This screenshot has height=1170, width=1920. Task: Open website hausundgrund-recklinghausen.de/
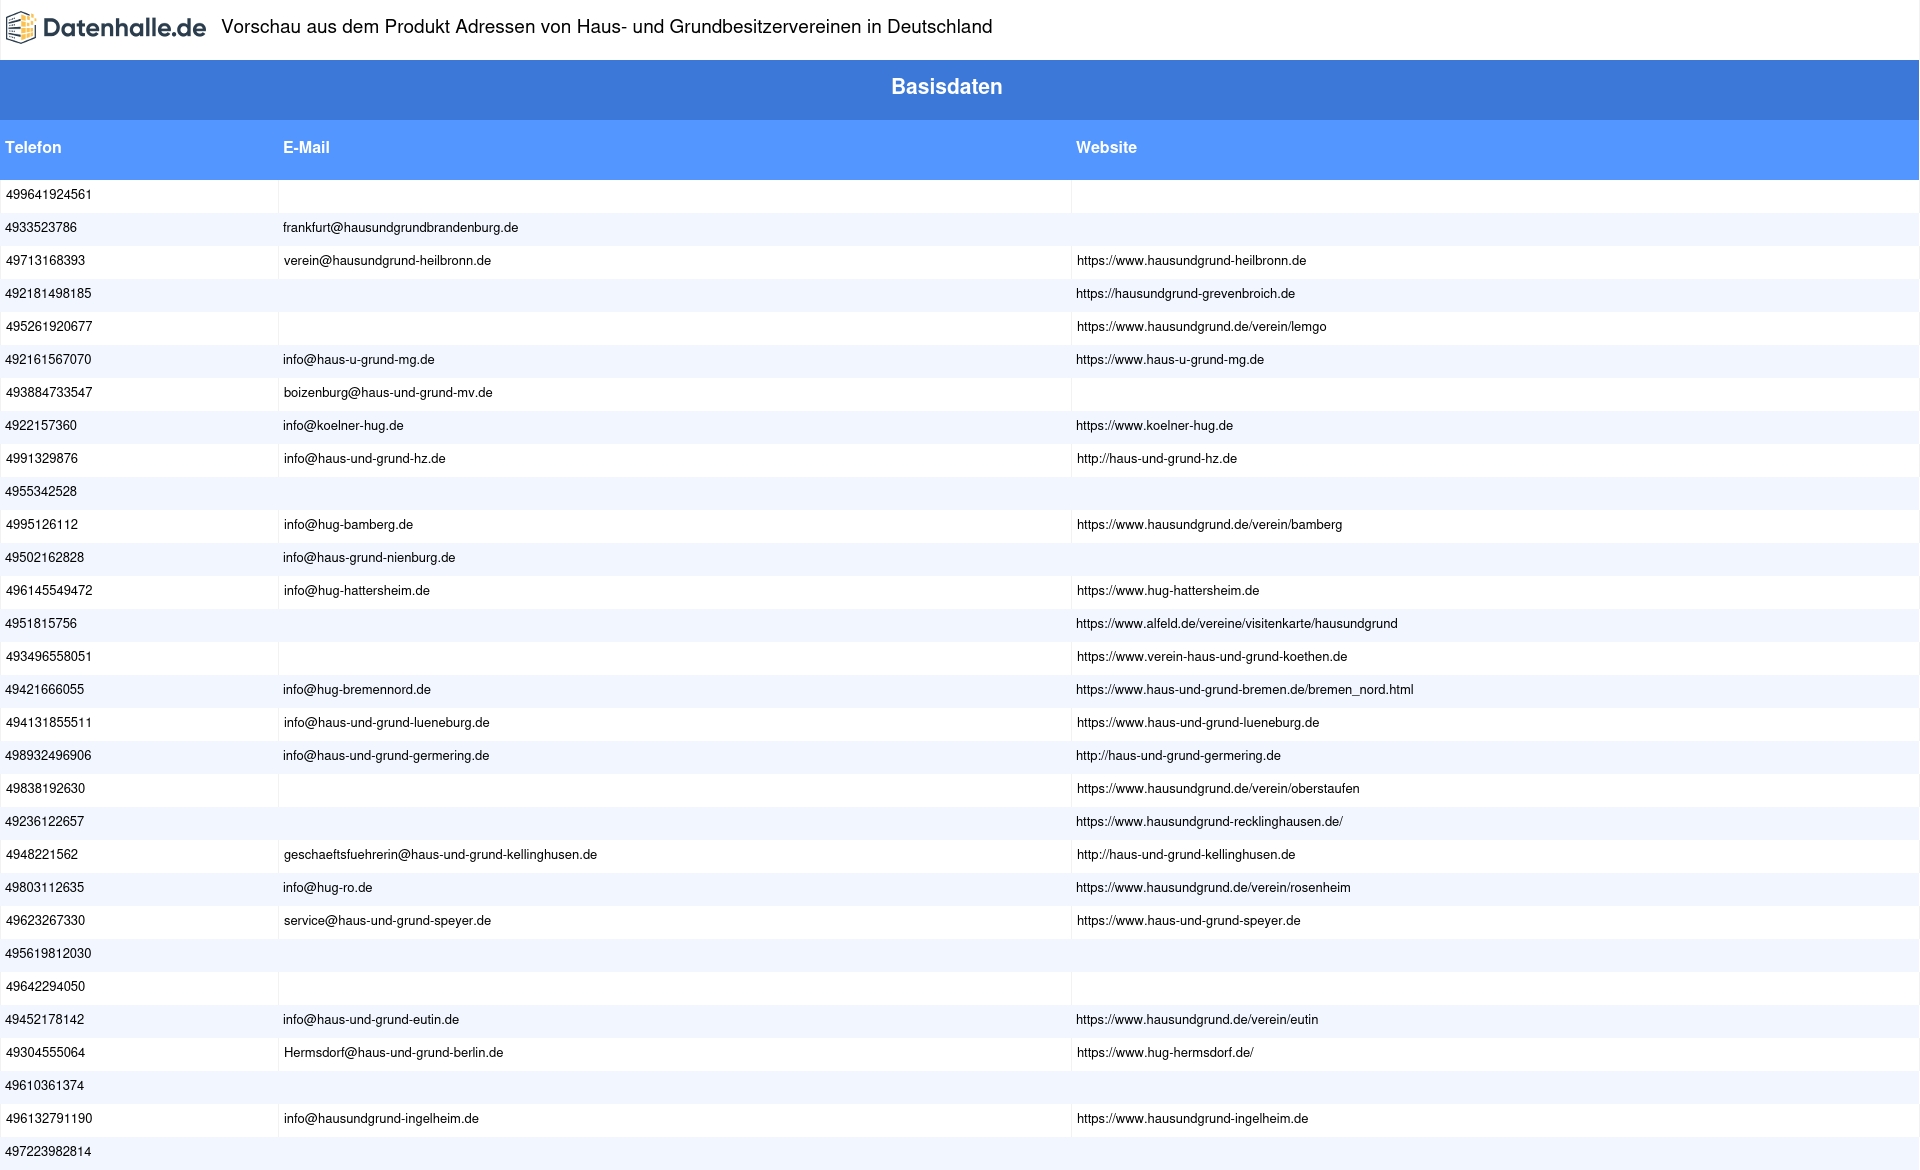point(1209,822)
